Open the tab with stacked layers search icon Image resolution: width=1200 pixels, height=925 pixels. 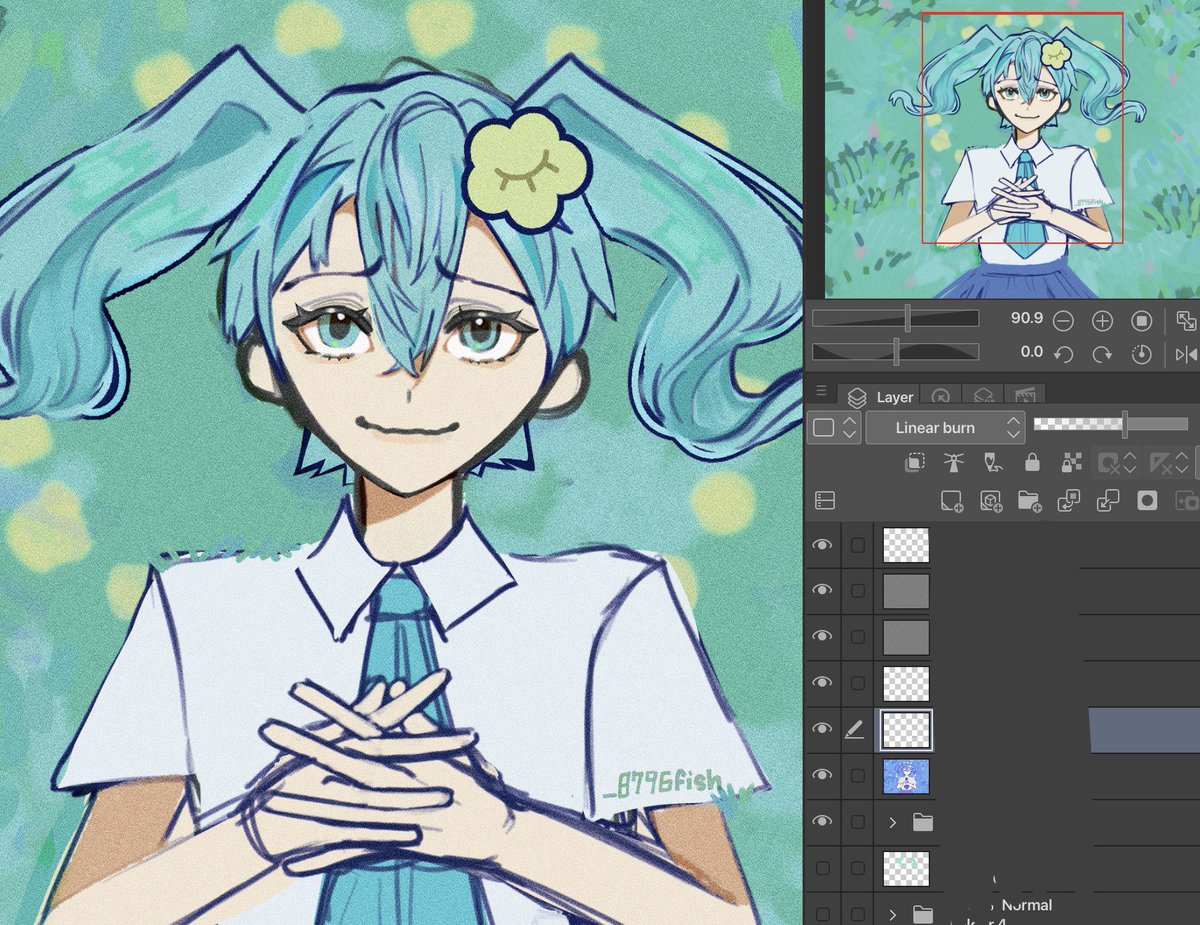[x=983, y=397]
